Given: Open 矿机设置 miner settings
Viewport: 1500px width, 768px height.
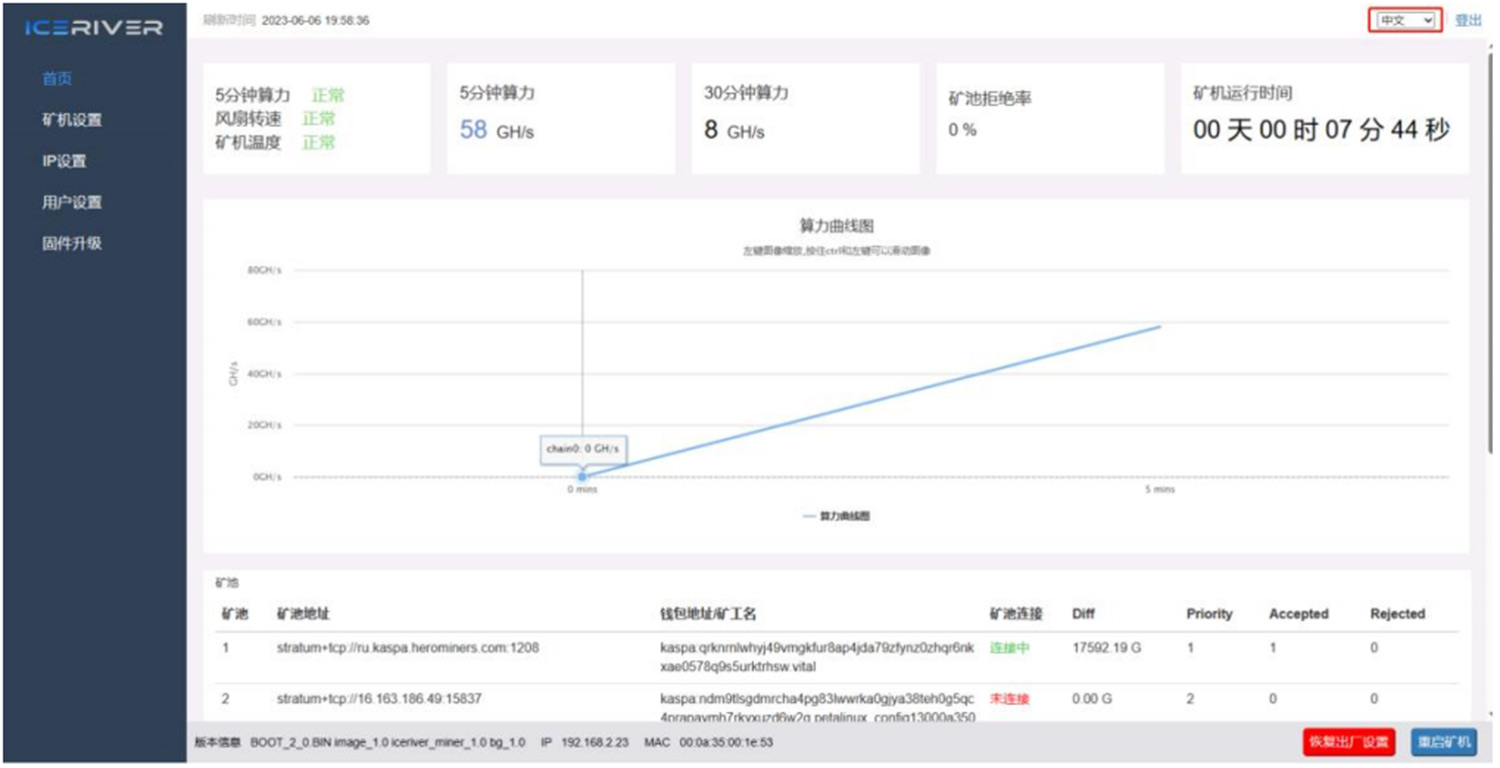Looking at the screenshot, I should (72, 120).
